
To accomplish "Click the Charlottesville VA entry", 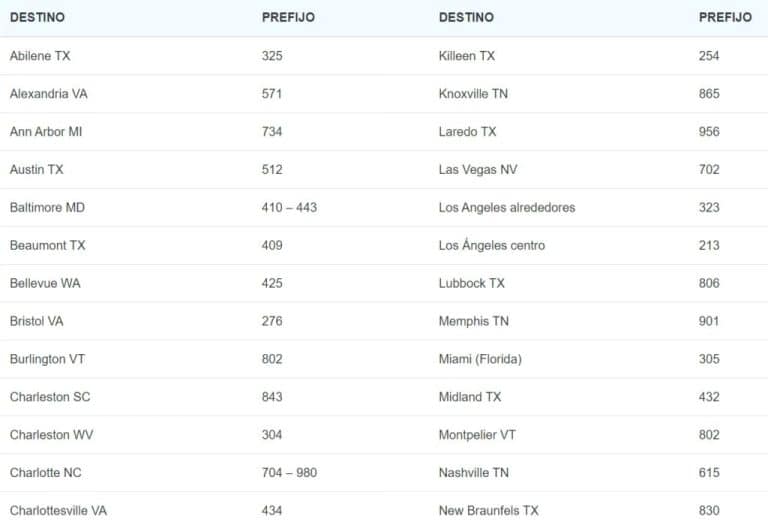I will (58, 511).
